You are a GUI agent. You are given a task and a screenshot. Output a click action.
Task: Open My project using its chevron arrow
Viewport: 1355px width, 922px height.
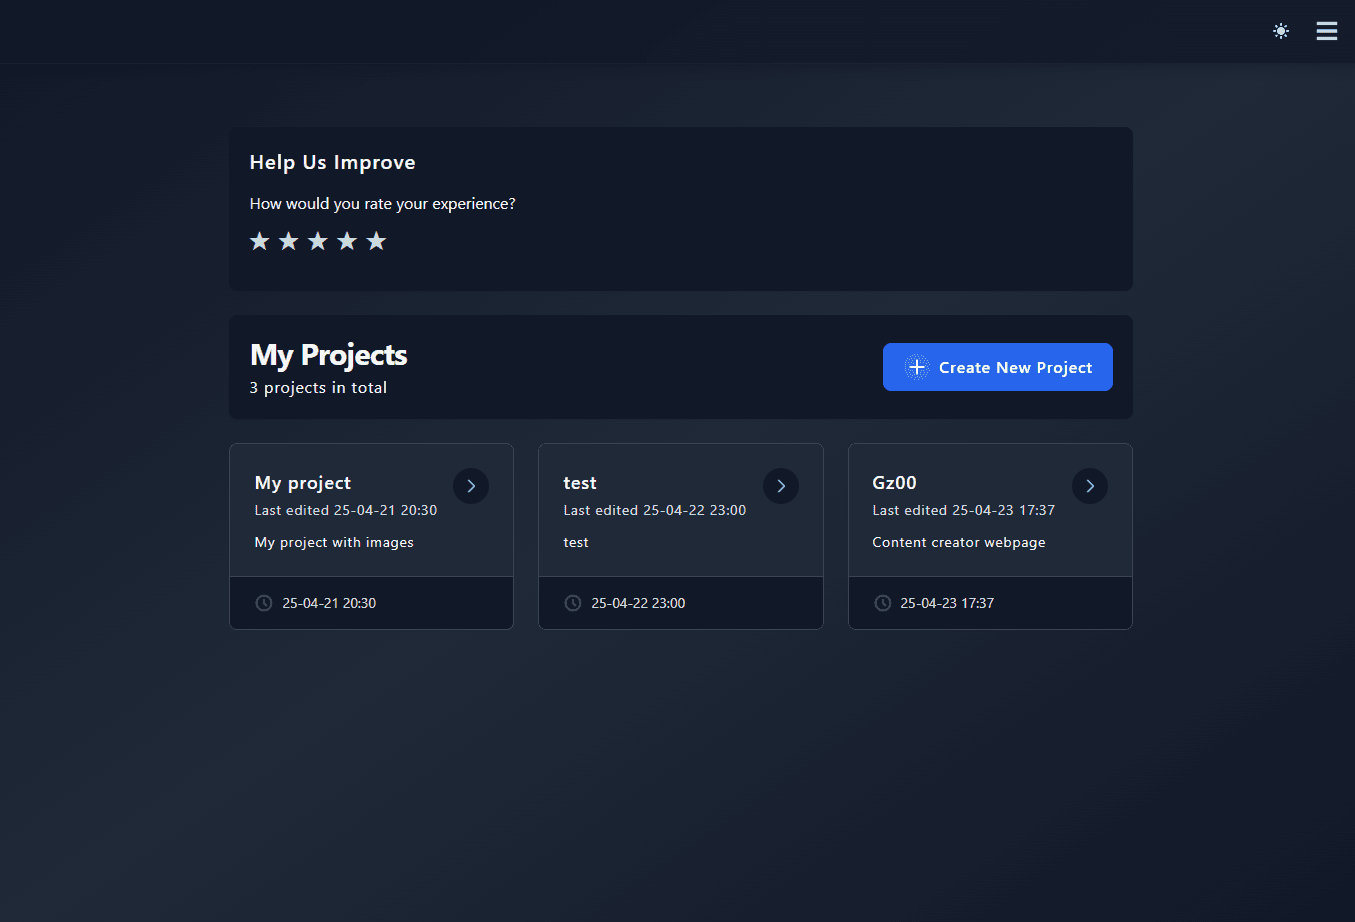point(471,486)
